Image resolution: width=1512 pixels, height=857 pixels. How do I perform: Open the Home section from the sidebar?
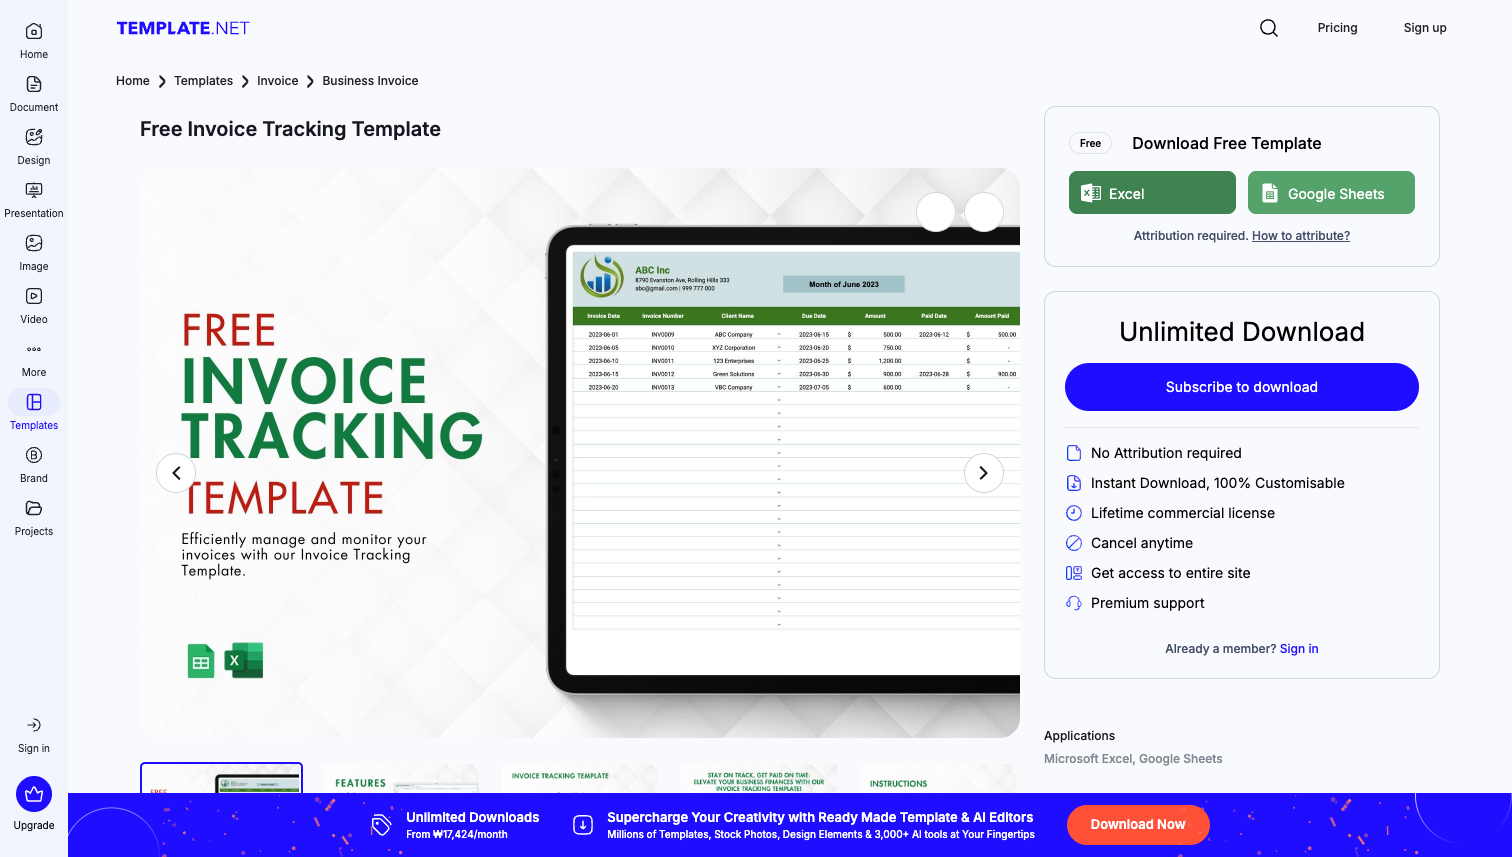pyautogui.click(x=33, y=37)
